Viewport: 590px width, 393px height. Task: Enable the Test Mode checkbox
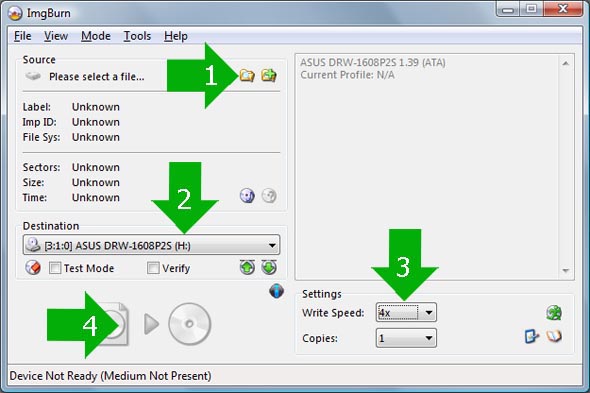click(55, 268)
